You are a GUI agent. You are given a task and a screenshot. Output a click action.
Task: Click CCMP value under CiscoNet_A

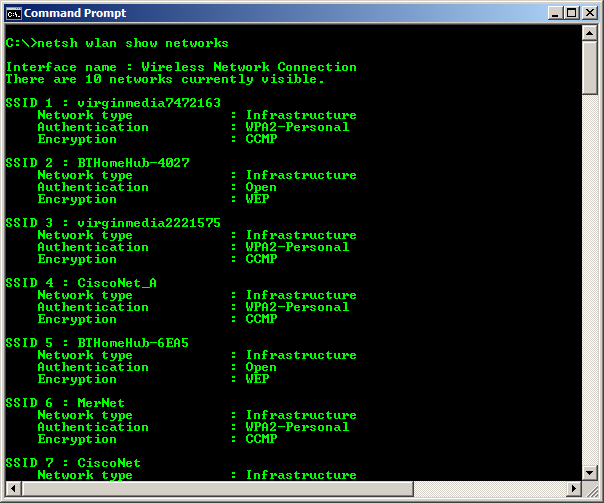pyautogui.click(x=262, y=319)
